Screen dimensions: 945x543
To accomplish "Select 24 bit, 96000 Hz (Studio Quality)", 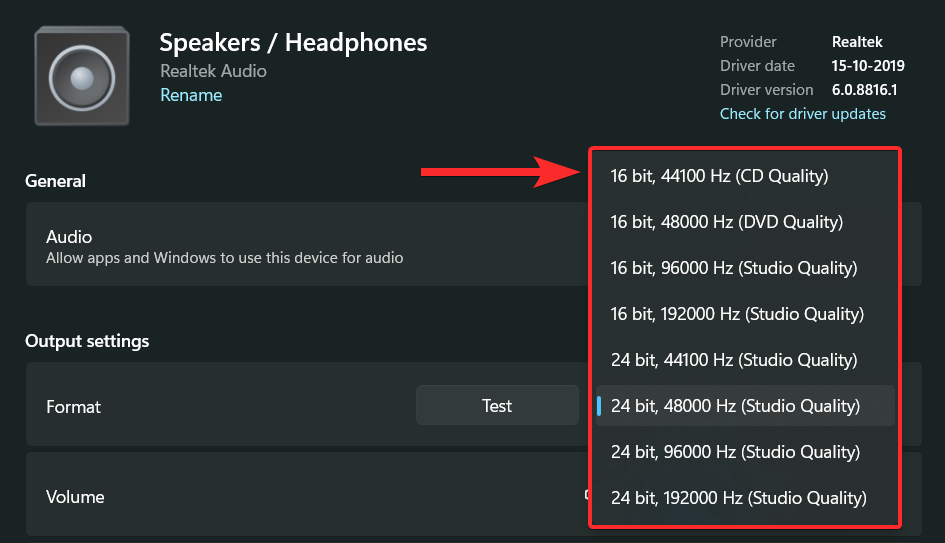I will [733, 452].
